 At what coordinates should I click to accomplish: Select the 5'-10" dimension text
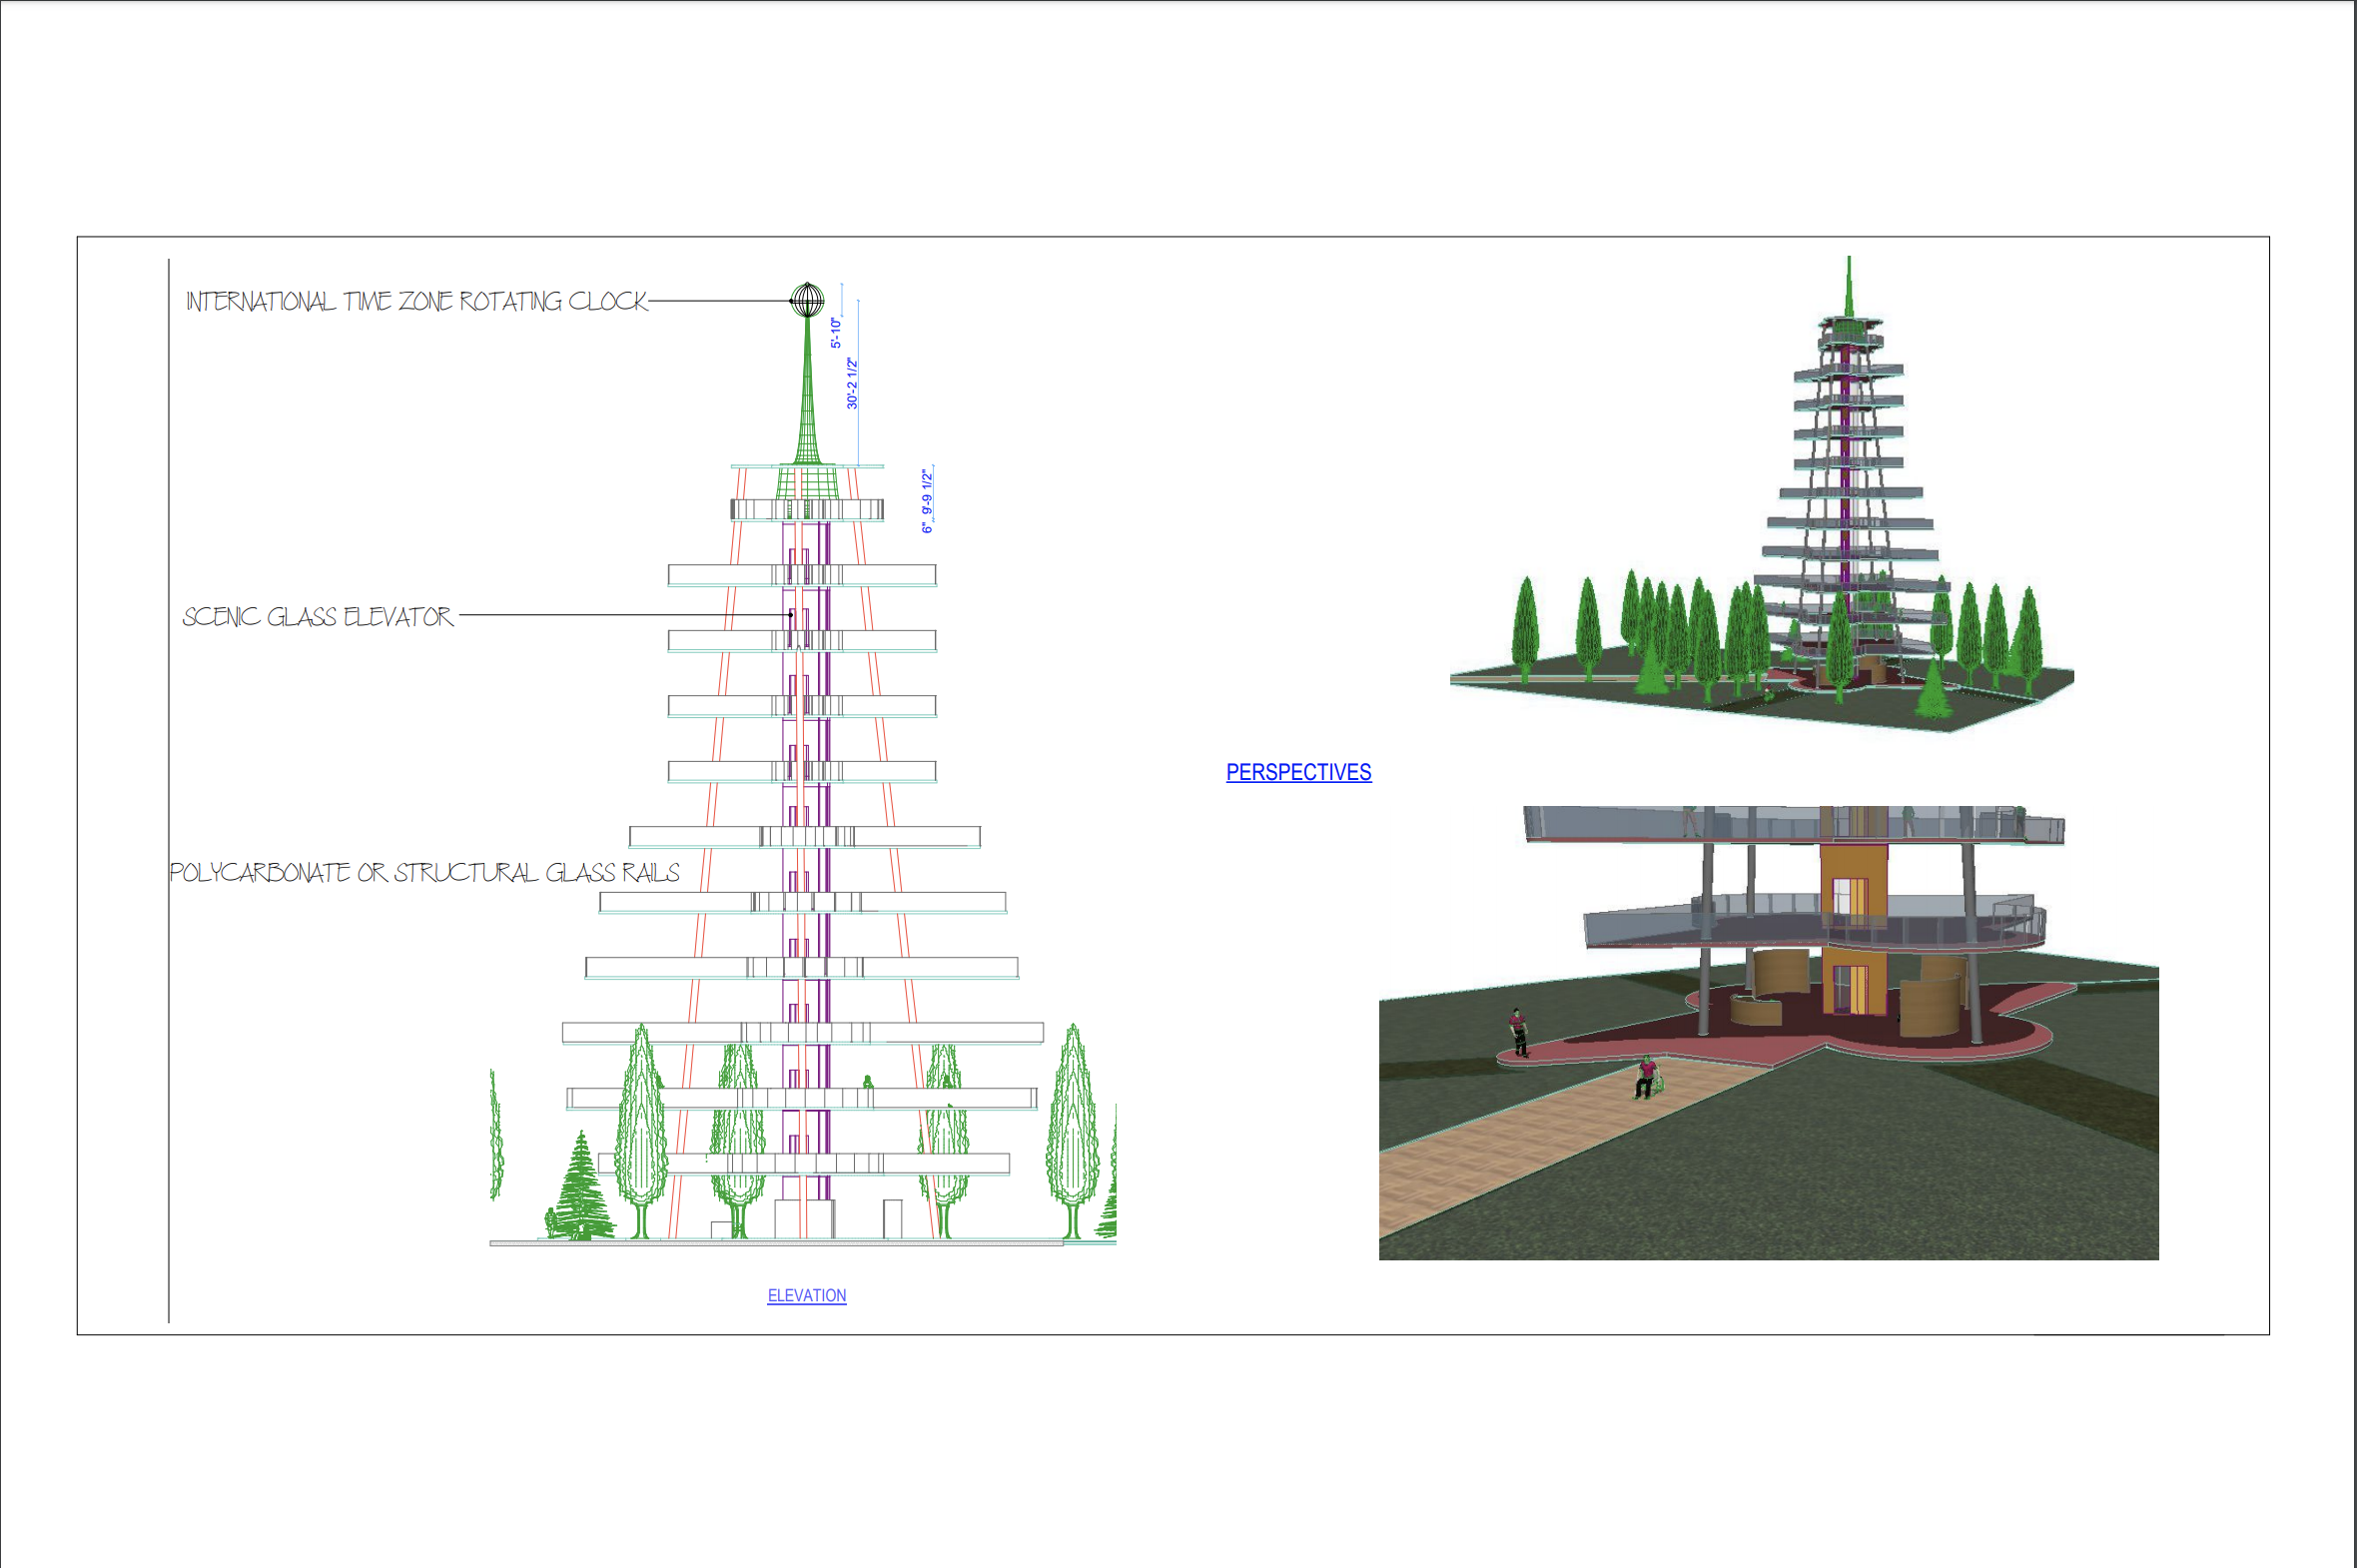pyautogui.click(x=836, y=333)
